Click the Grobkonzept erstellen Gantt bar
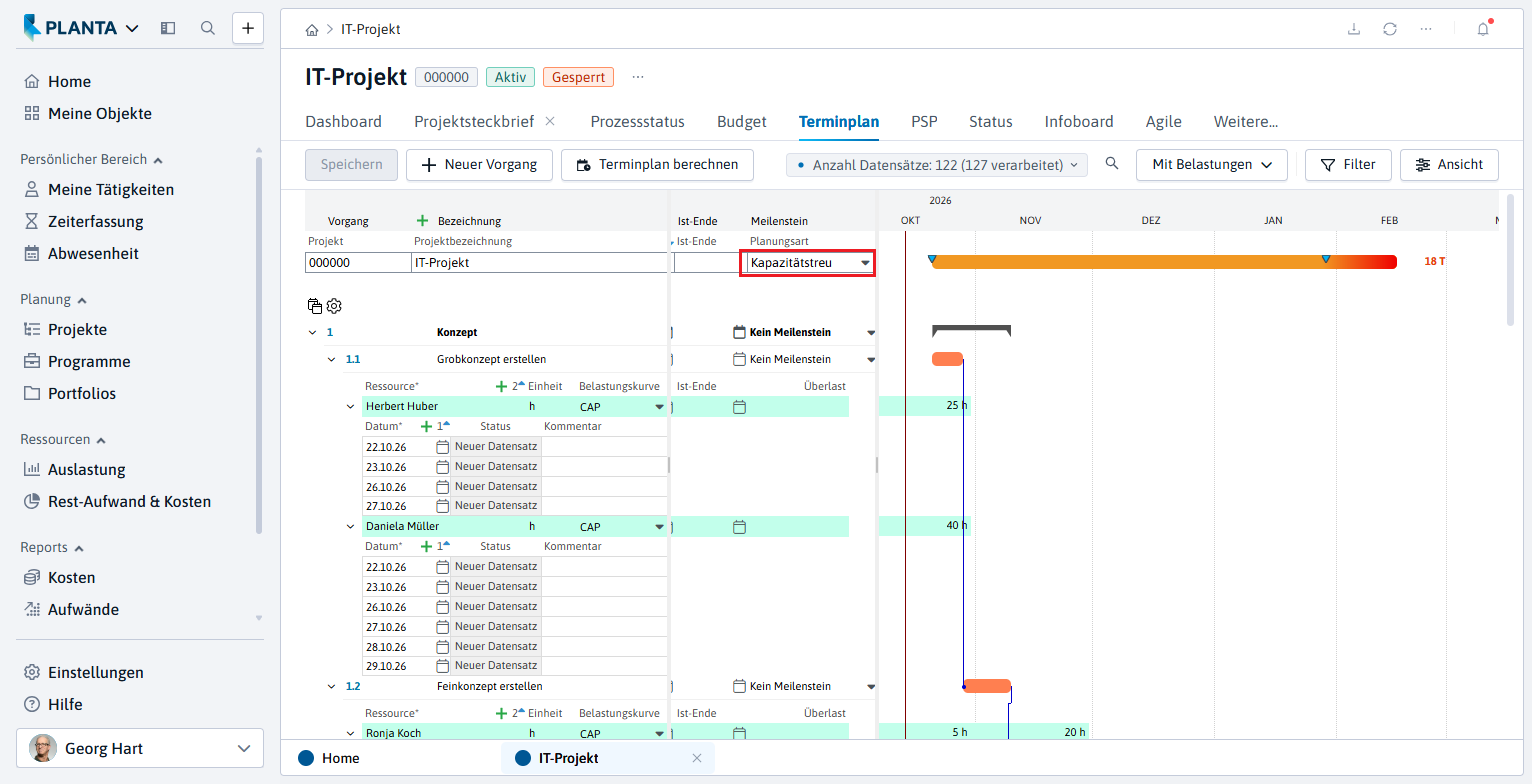This screenshot has height=784, width=1532. tap(947, 359)
